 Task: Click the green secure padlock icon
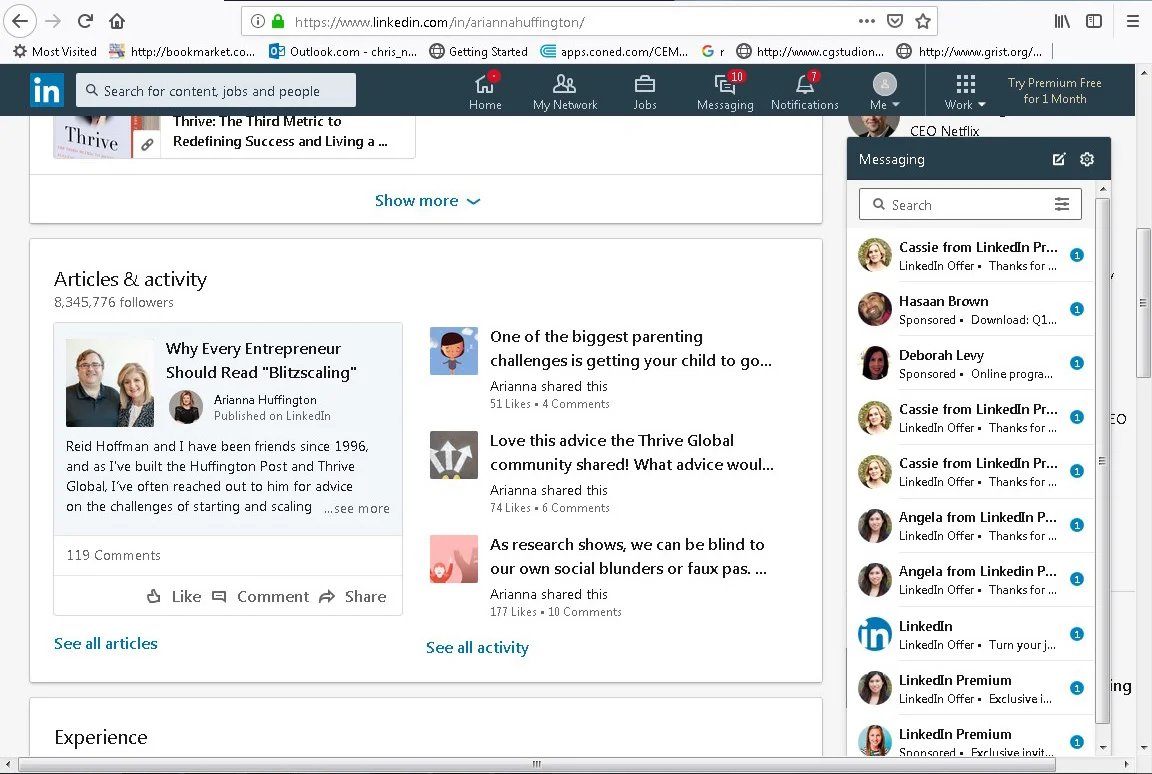tap(278, 21)
